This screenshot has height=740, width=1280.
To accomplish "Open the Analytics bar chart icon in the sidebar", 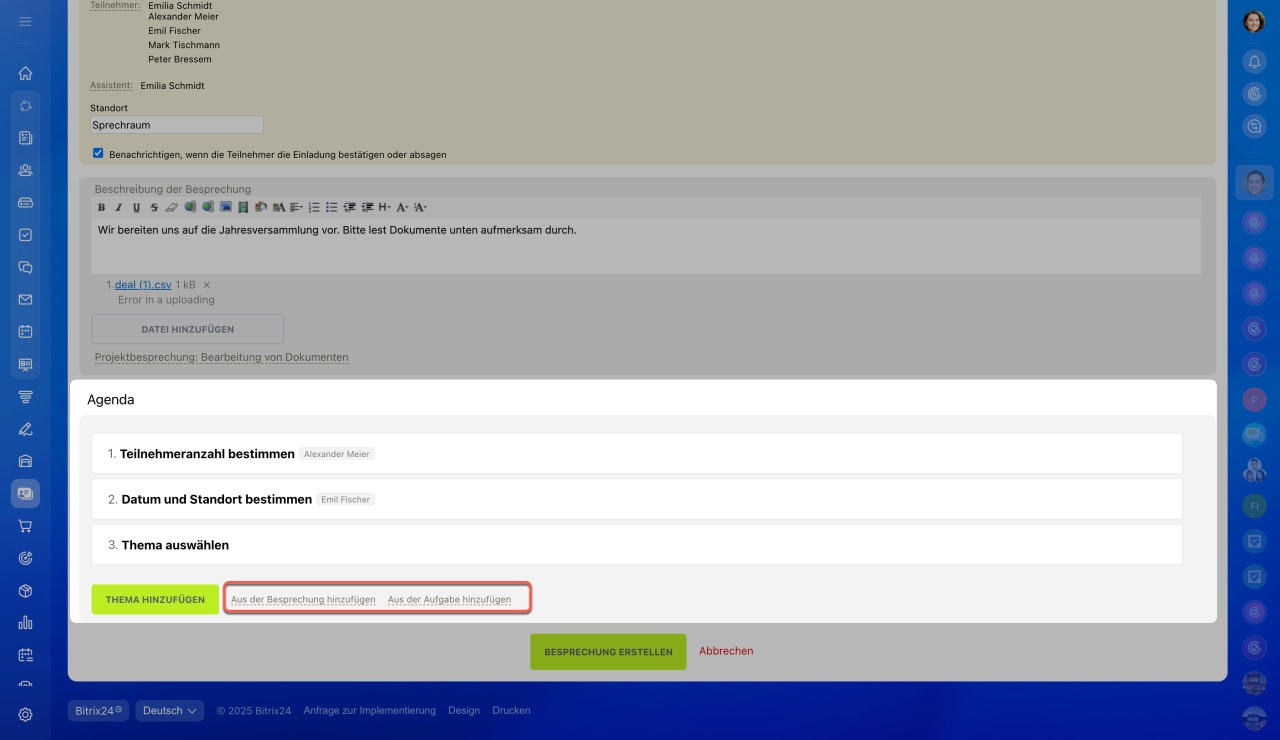I will 25,622.
